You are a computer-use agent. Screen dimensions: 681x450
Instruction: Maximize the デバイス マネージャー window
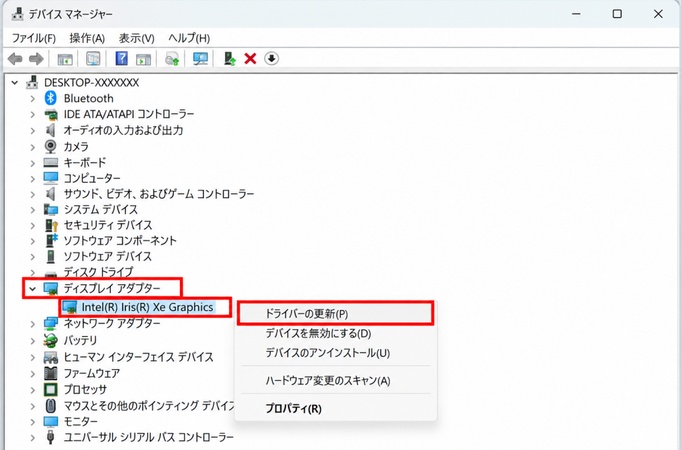point(617,14)
